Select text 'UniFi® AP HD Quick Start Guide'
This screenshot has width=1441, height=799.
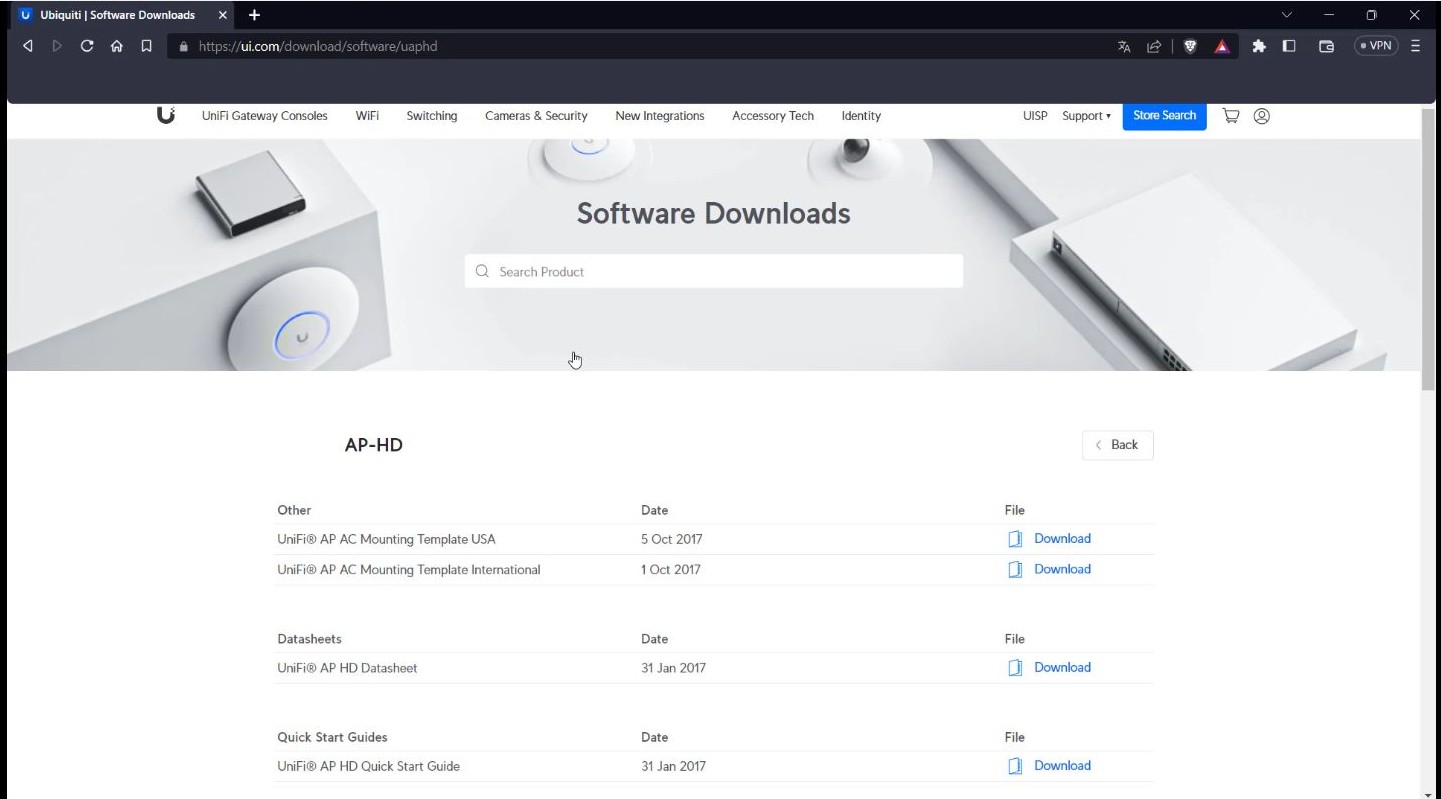coord(368,766)
